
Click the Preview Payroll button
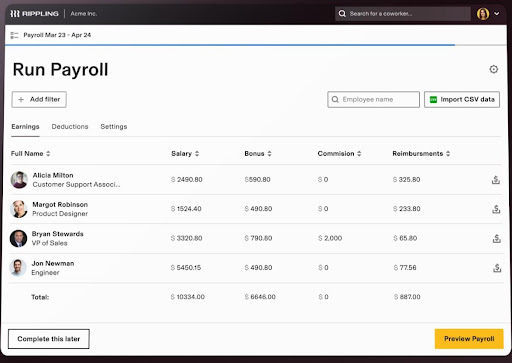pos(469,339)
